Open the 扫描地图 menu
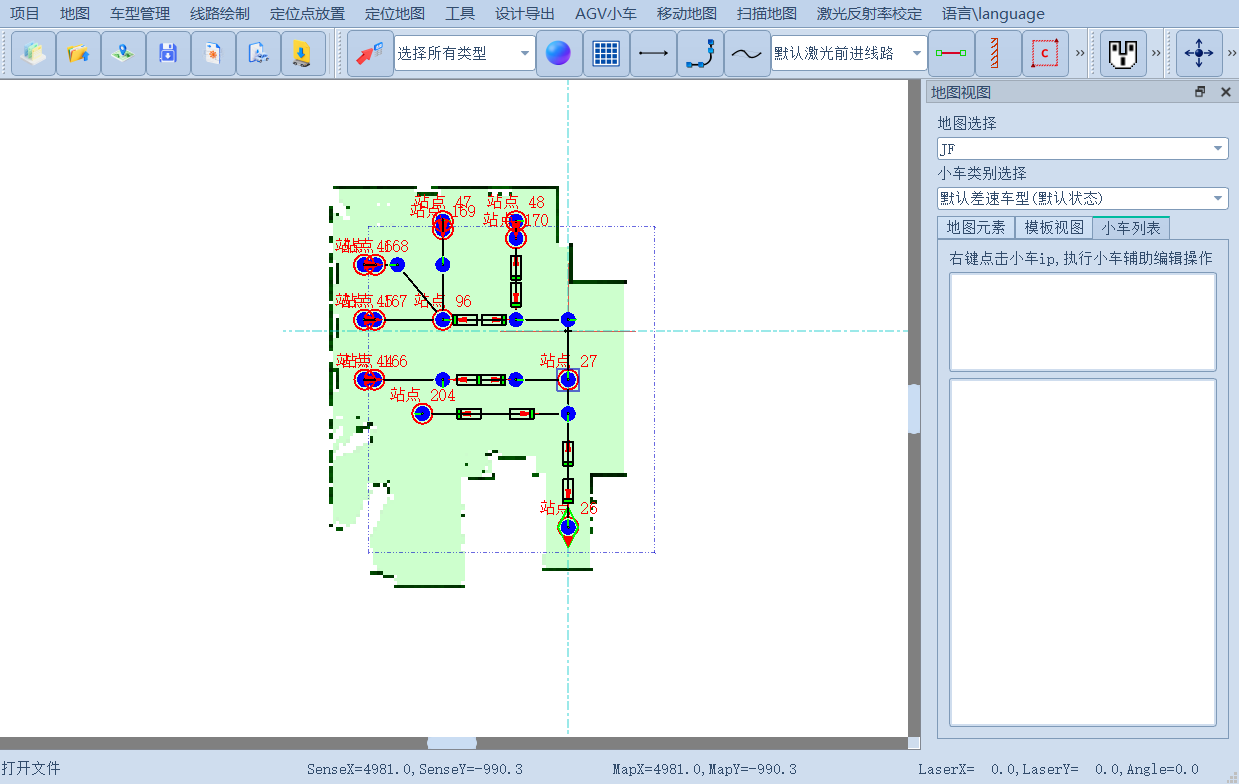This screenshot has height=784, width=1239. pyautogui.click(x=767, y=14)
